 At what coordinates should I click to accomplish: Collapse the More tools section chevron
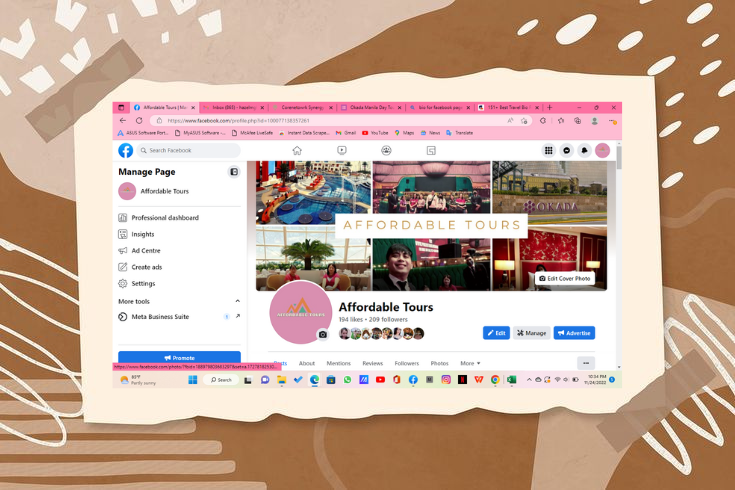click(x=238, y=301)
